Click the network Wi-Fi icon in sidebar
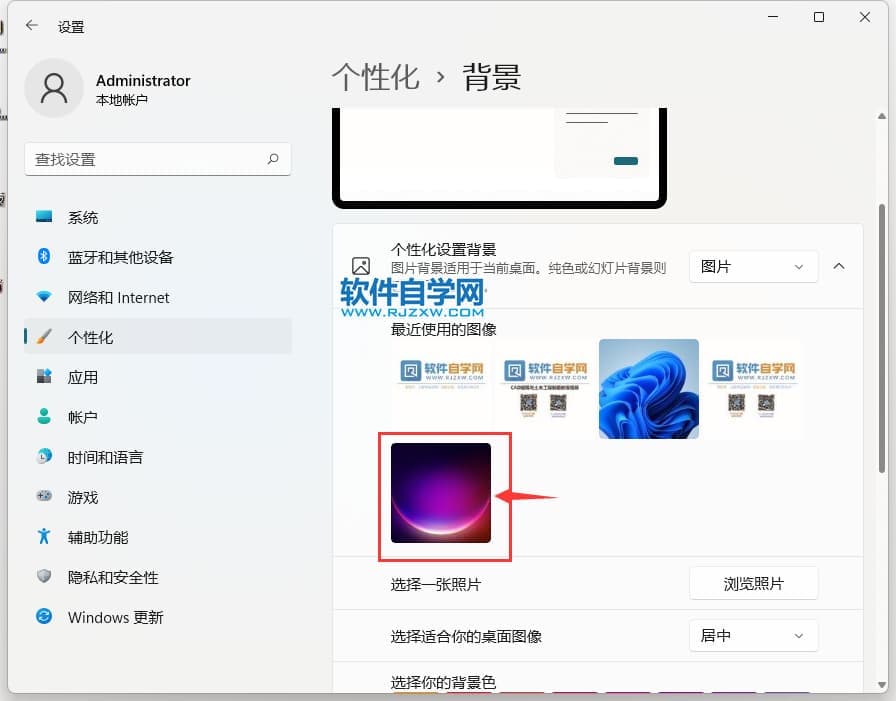The width and height of the screenshot is (896, 701). click(44, 297)
